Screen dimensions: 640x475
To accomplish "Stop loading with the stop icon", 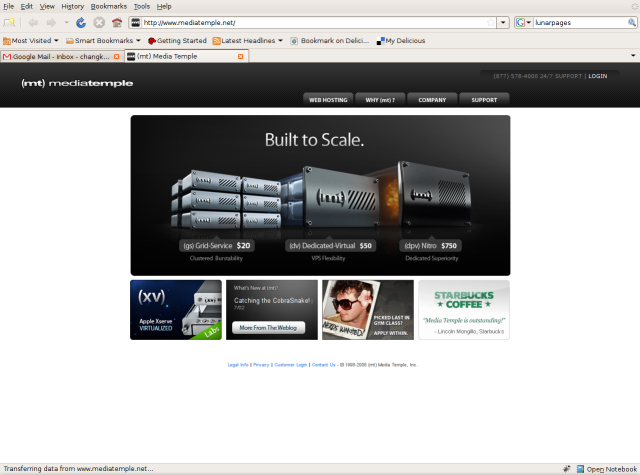I will (x=99, y=22).
